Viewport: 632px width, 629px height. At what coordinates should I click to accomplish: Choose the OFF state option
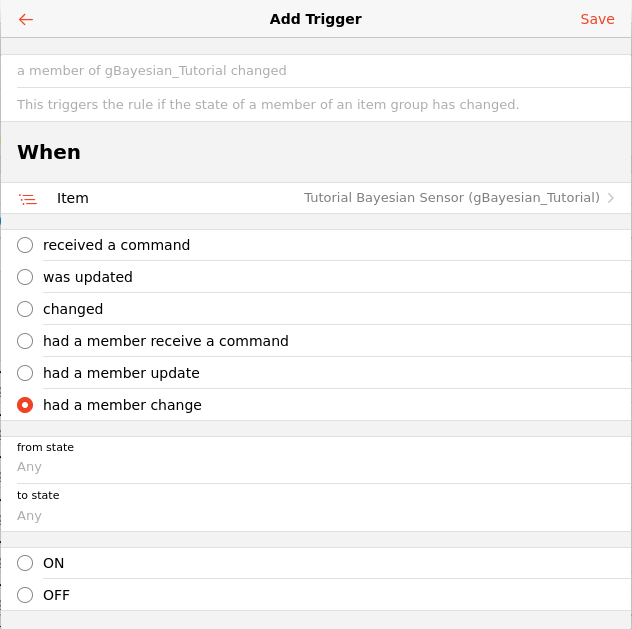point(25,595)
